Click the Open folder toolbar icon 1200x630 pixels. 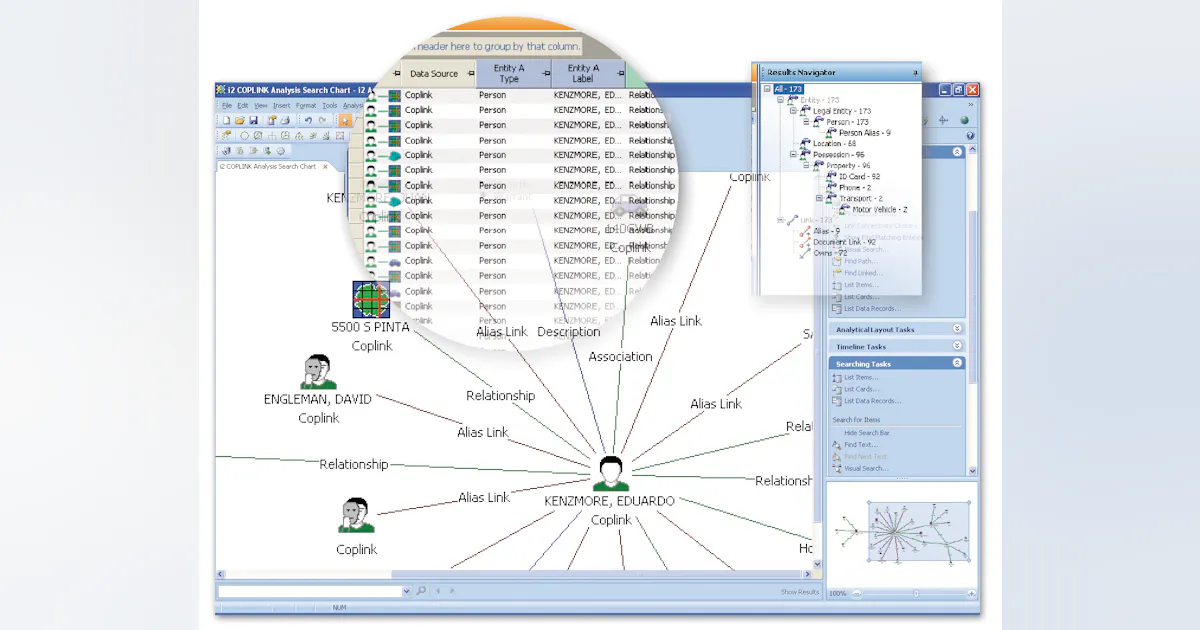click(x=240, y=120)
